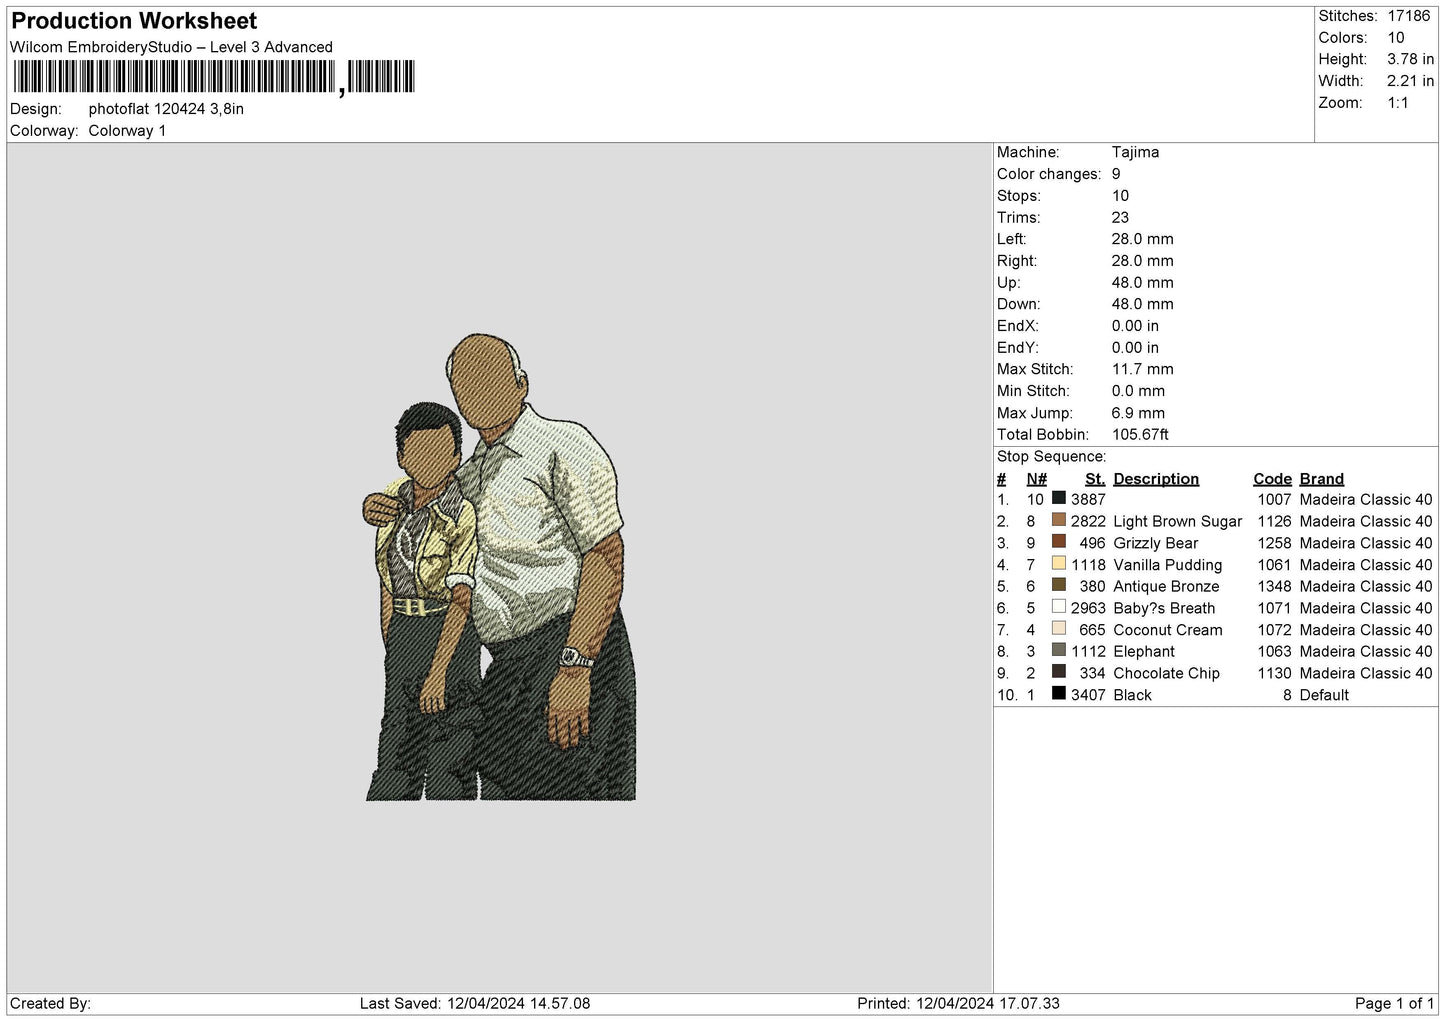This screenshot has height=1021, width=1445.
Task: Click the Light Brown Sugar color swatch
Action: tap(1058, 520)
